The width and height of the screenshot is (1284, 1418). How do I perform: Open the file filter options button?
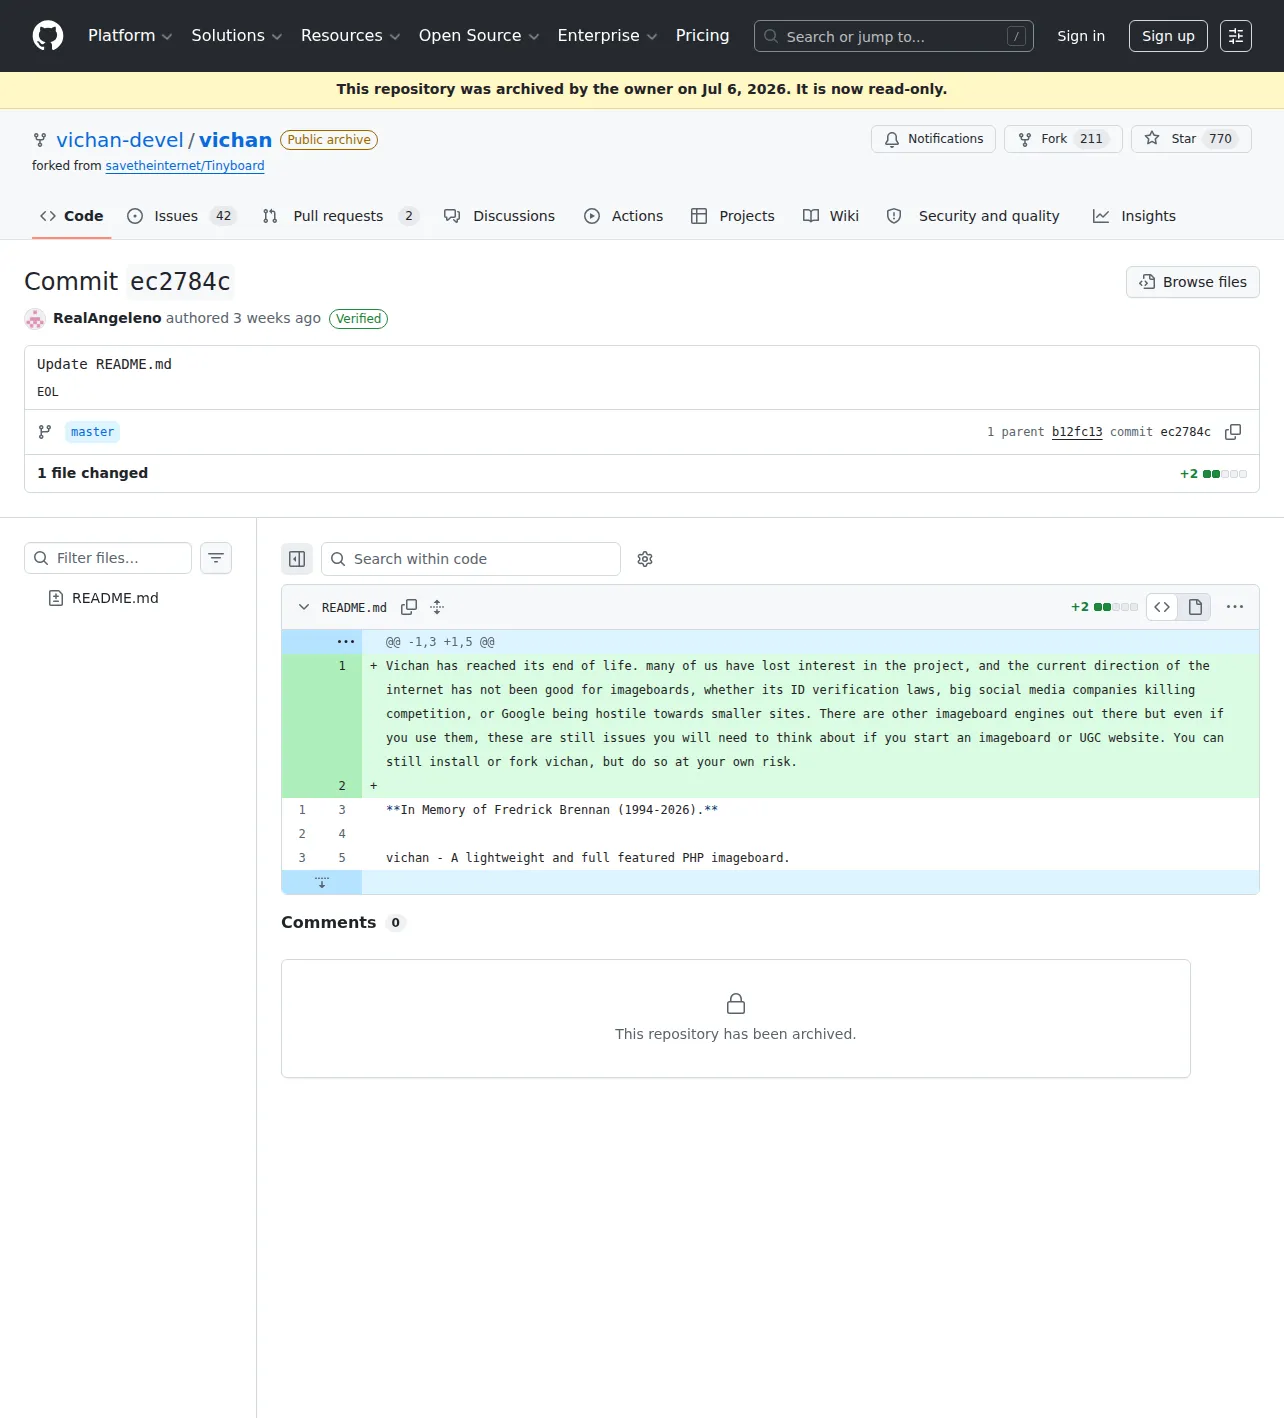pos(216,558)
